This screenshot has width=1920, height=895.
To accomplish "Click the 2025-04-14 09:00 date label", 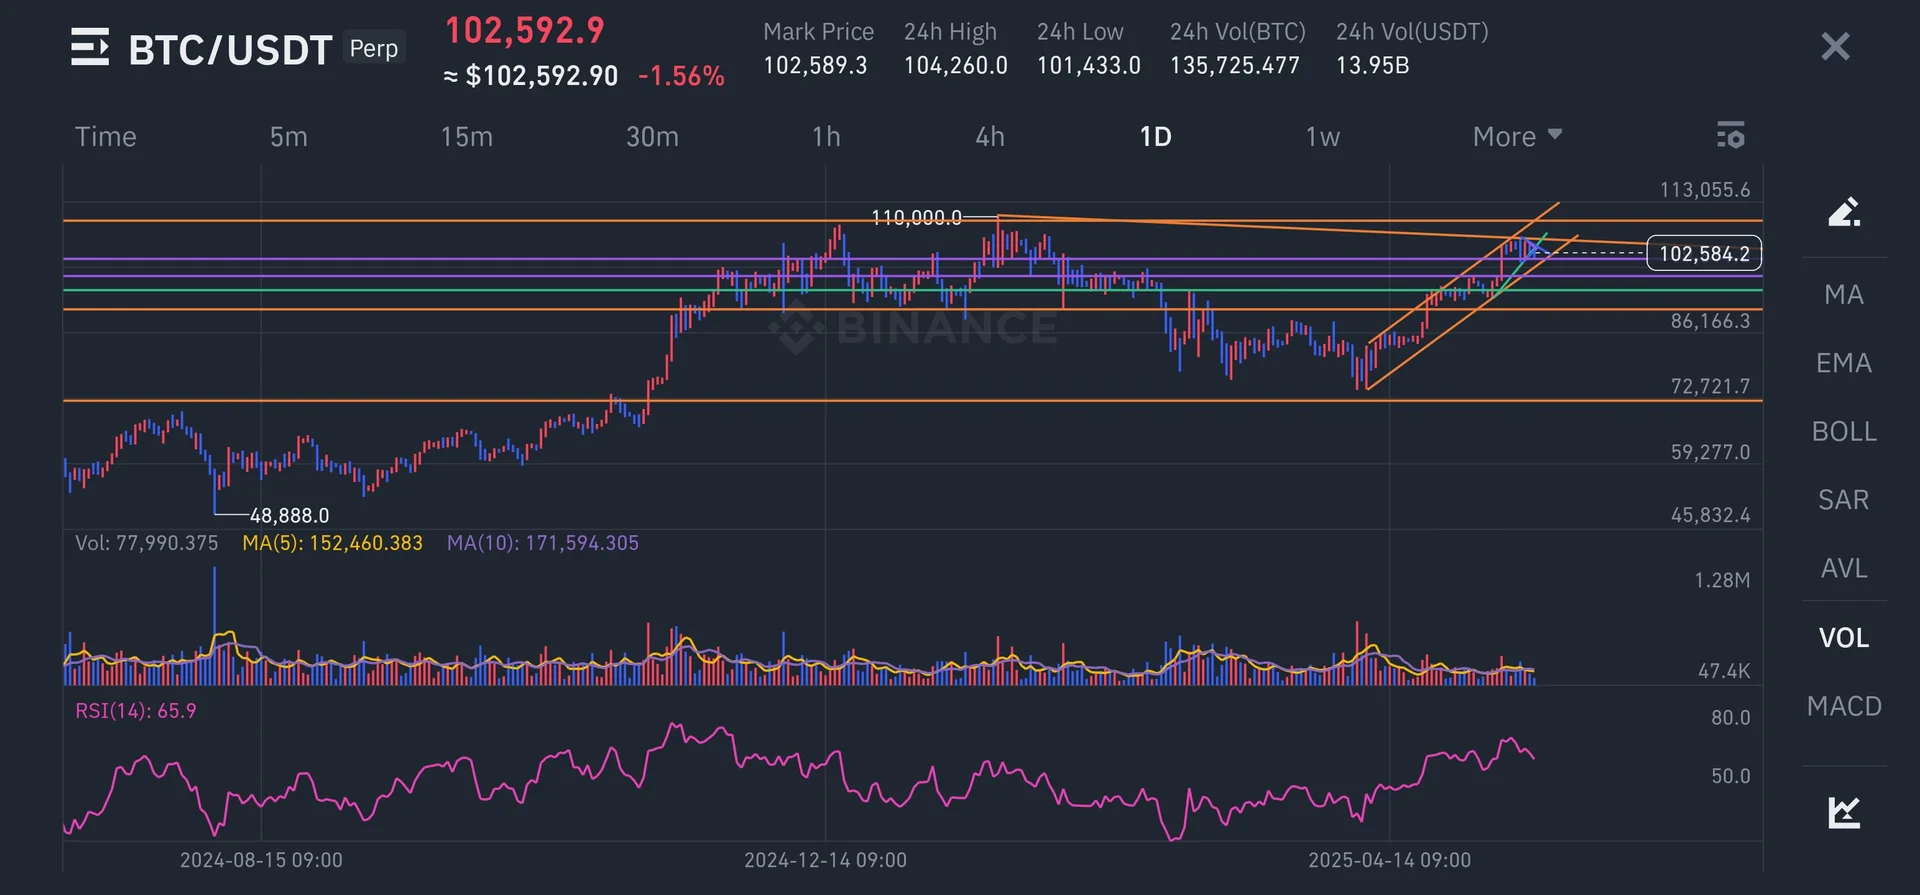I will [x=1389, y=860].
